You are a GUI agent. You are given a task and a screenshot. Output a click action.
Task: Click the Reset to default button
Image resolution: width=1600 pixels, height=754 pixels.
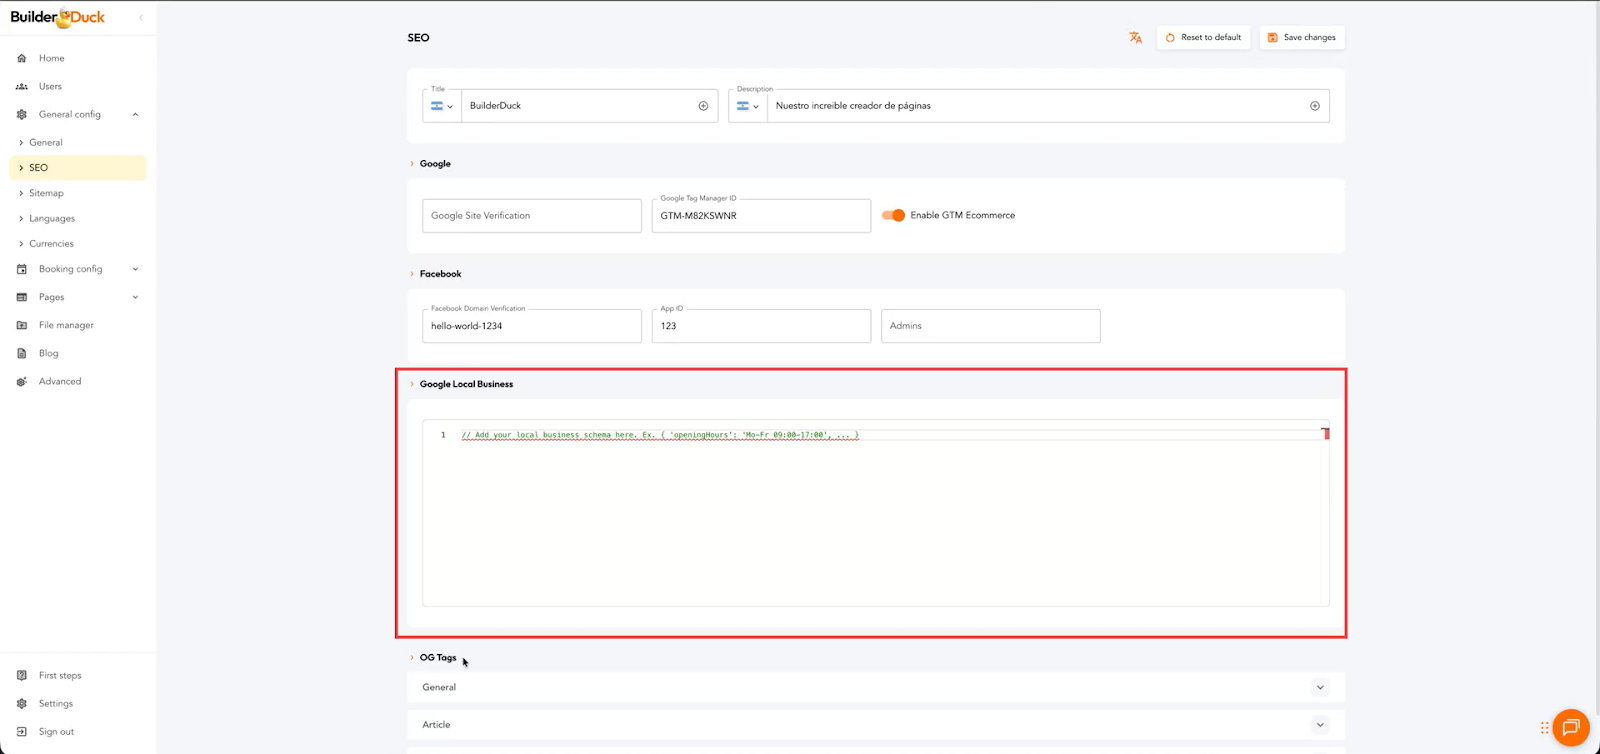1203,38
